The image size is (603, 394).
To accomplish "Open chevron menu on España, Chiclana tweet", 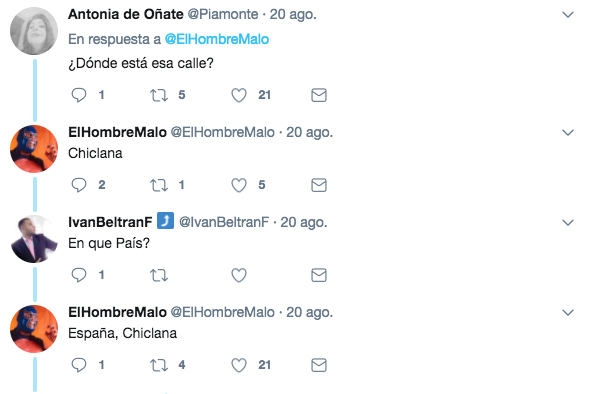I will click(568, 313).
